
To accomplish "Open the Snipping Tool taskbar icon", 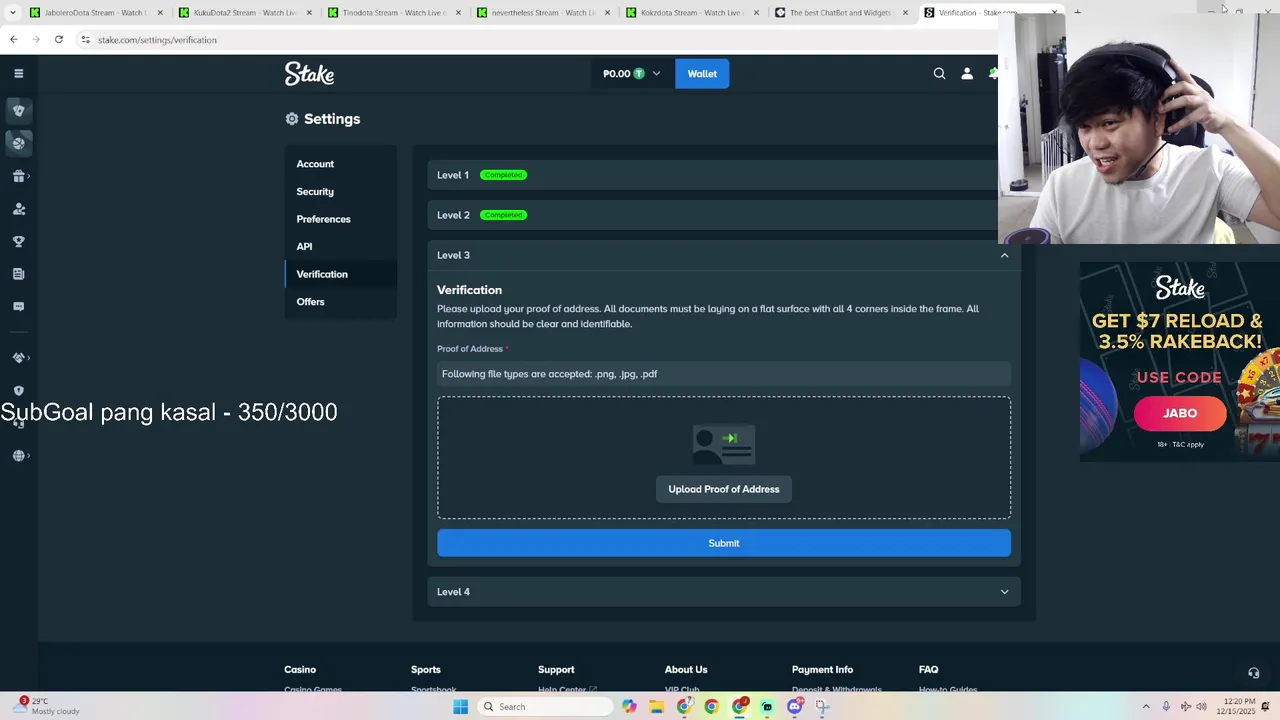I will point(821,707).
